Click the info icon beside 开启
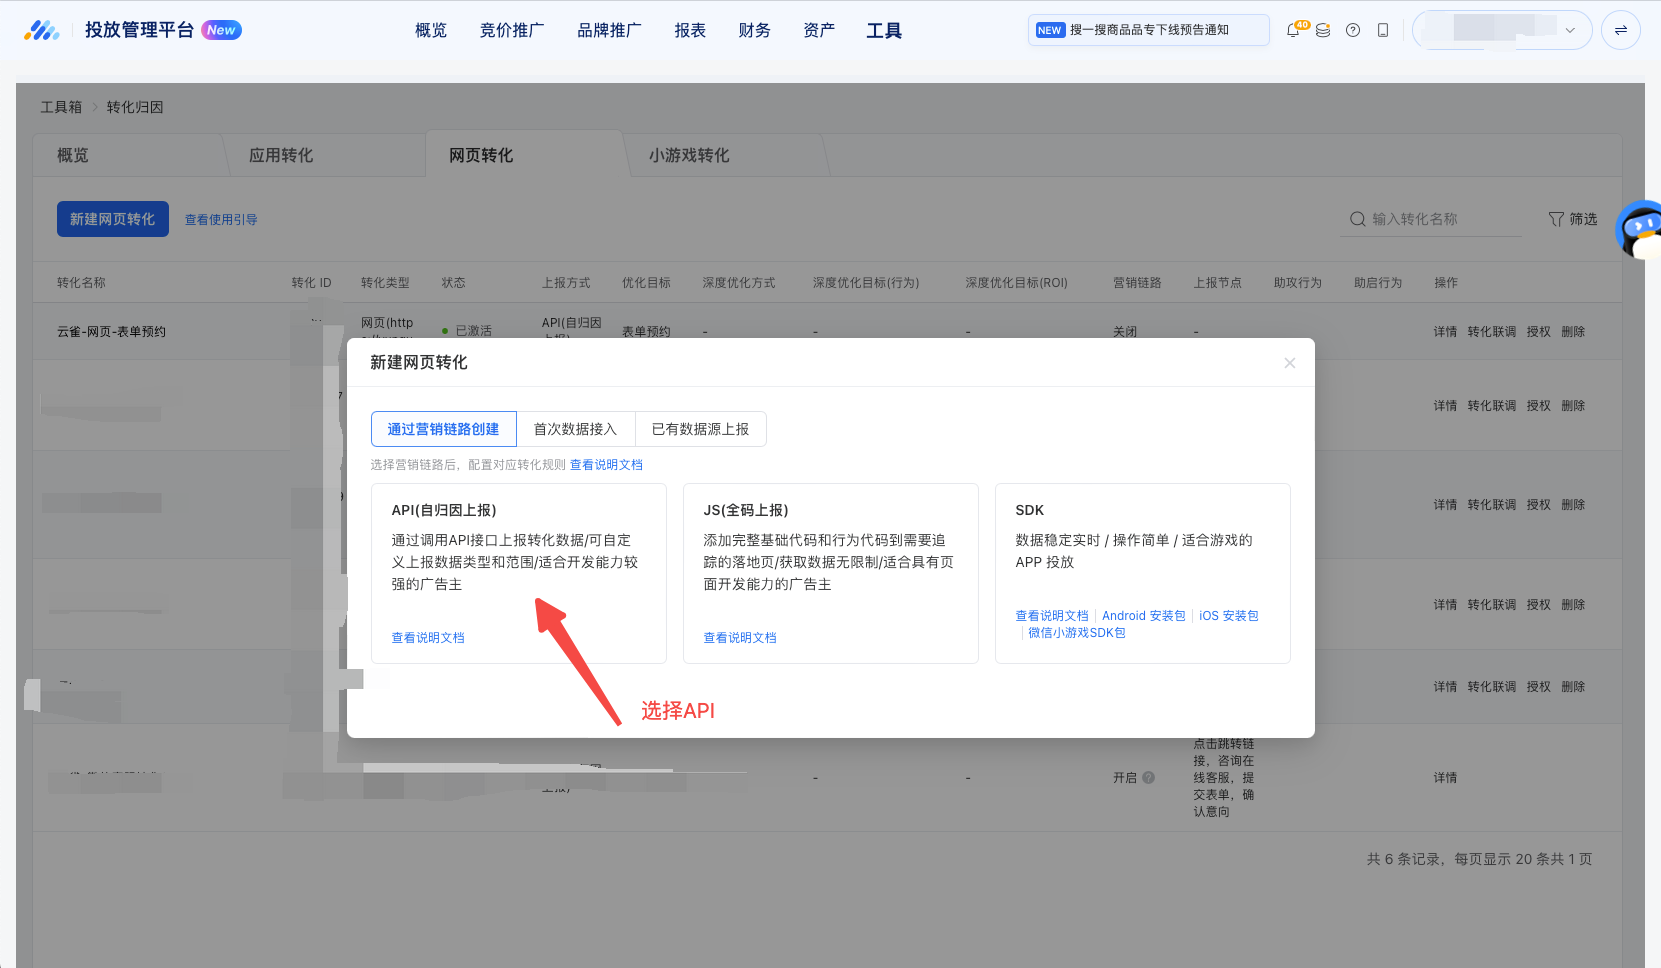The height and width of the screenshot is (968, 1661). tap(1148, 777)
